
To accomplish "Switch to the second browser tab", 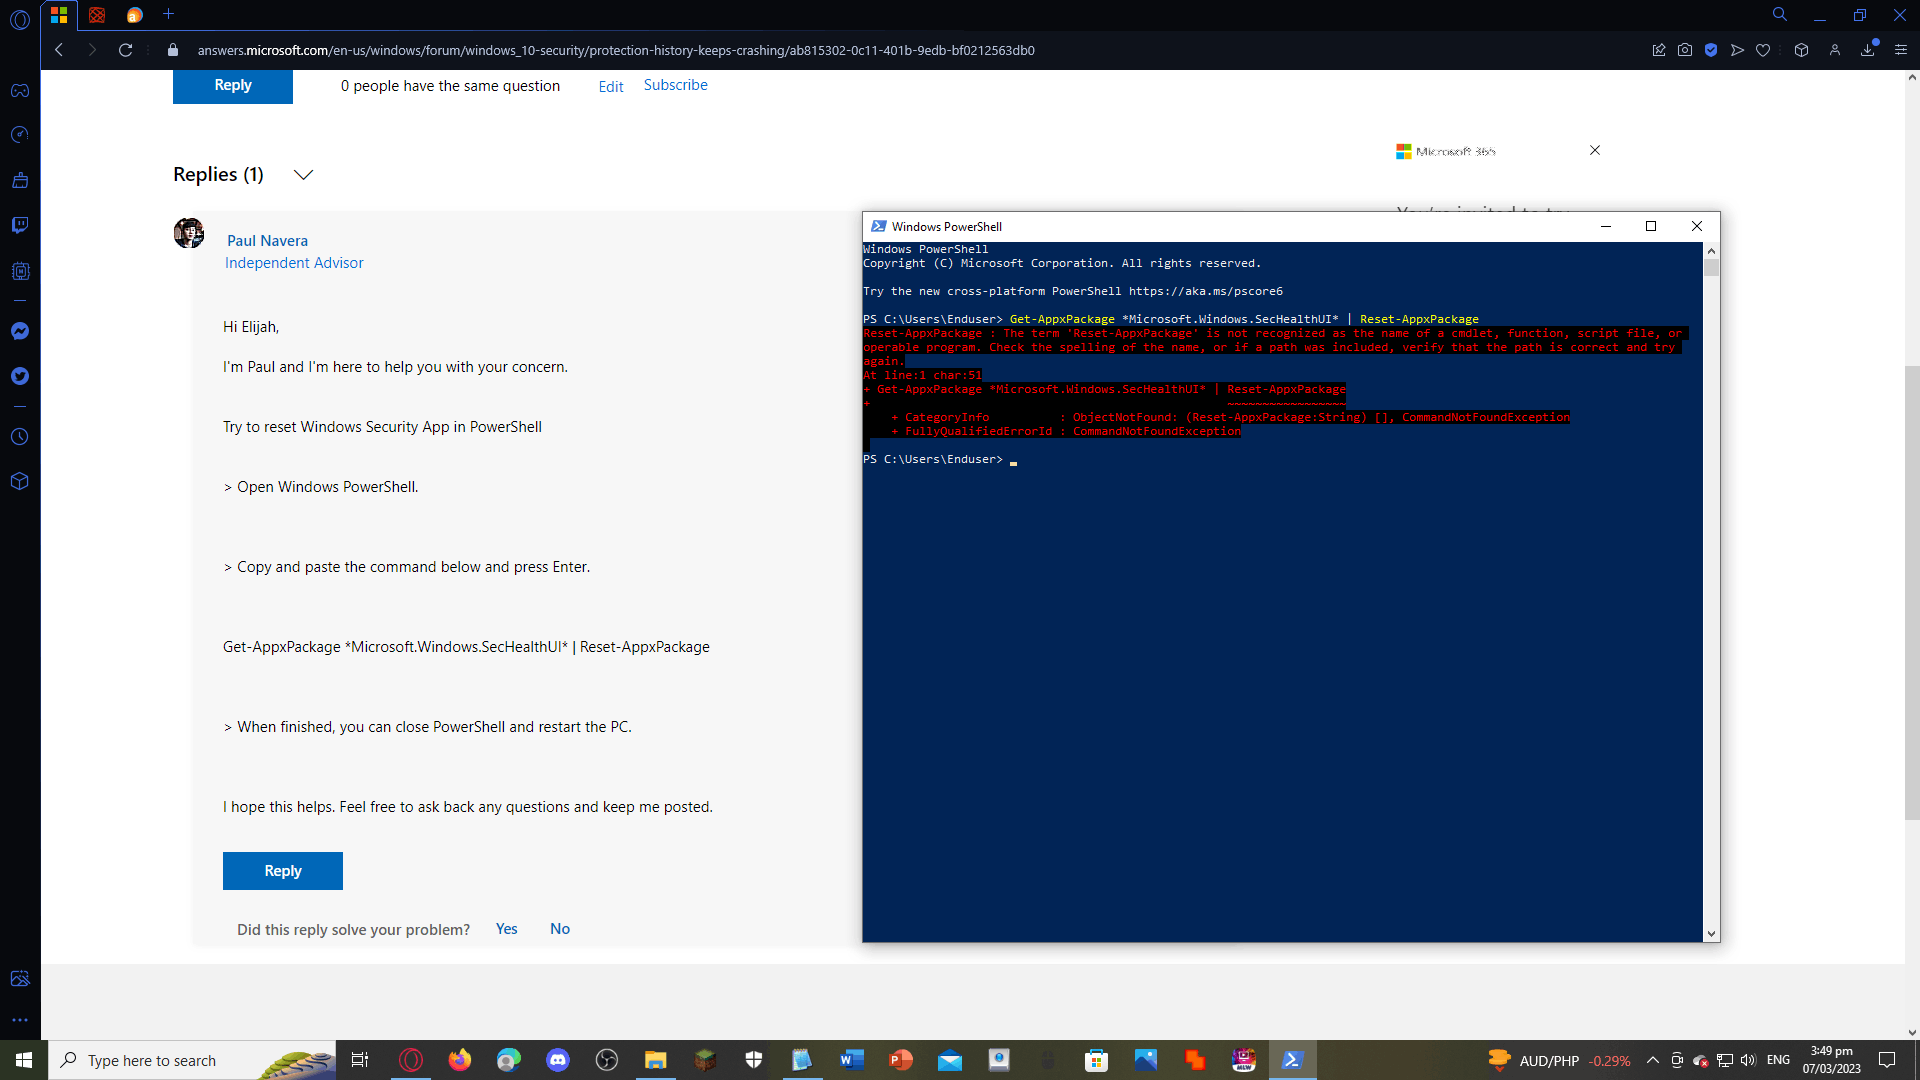I will click(x=97, y=15).
